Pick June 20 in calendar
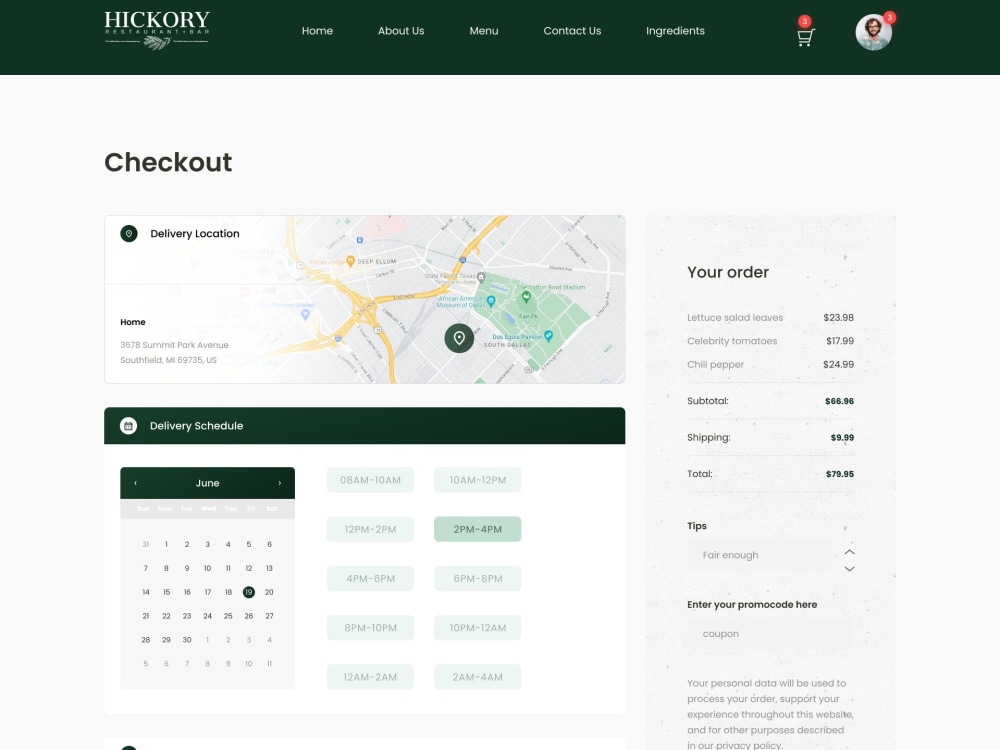Image resolution: width=1000 pixels, height=750 pixels. click(x=269, y=592)
